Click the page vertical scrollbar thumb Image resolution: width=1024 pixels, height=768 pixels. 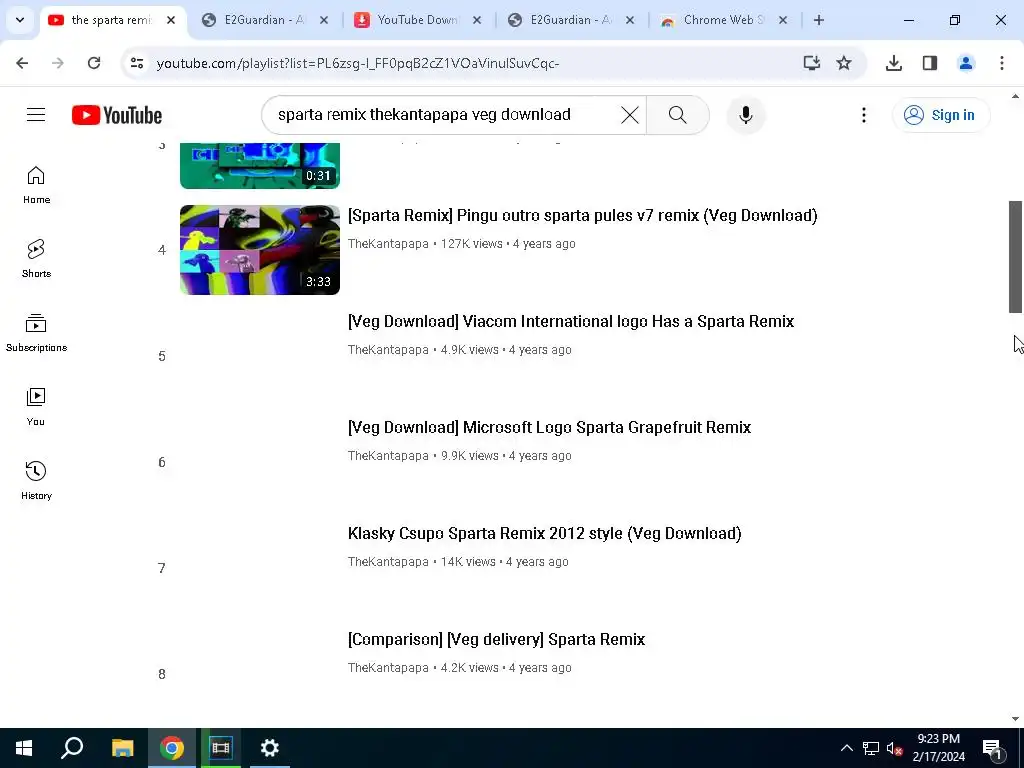1016,257
